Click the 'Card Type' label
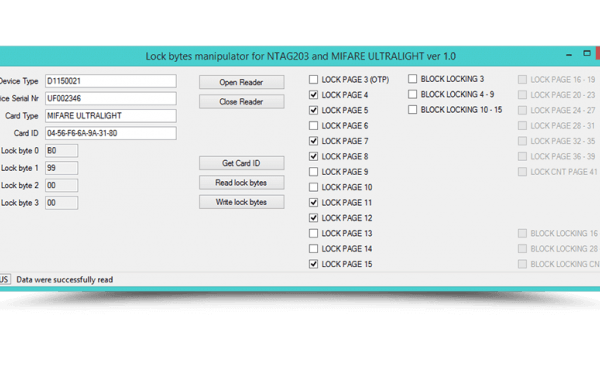 pyautogui.click(x=22, y=116)
